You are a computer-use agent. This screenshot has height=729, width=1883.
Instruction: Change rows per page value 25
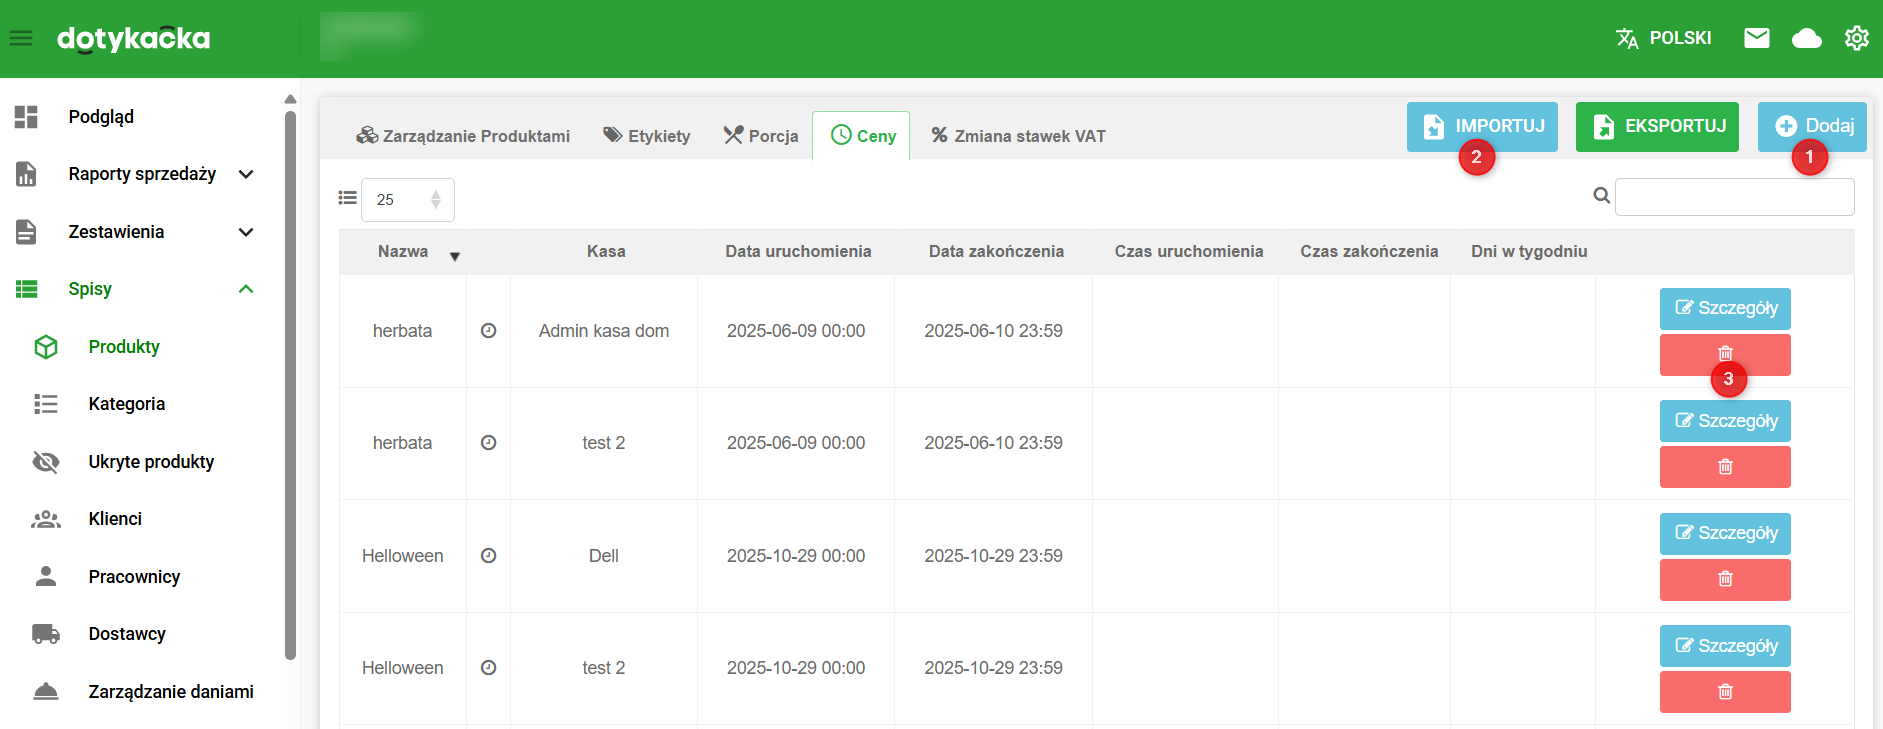[407, 200]
